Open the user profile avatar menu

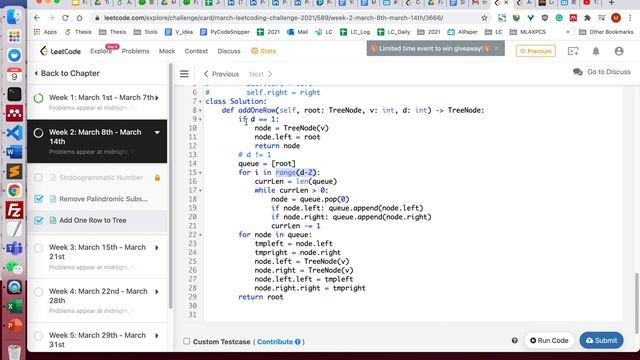[619, 51]
